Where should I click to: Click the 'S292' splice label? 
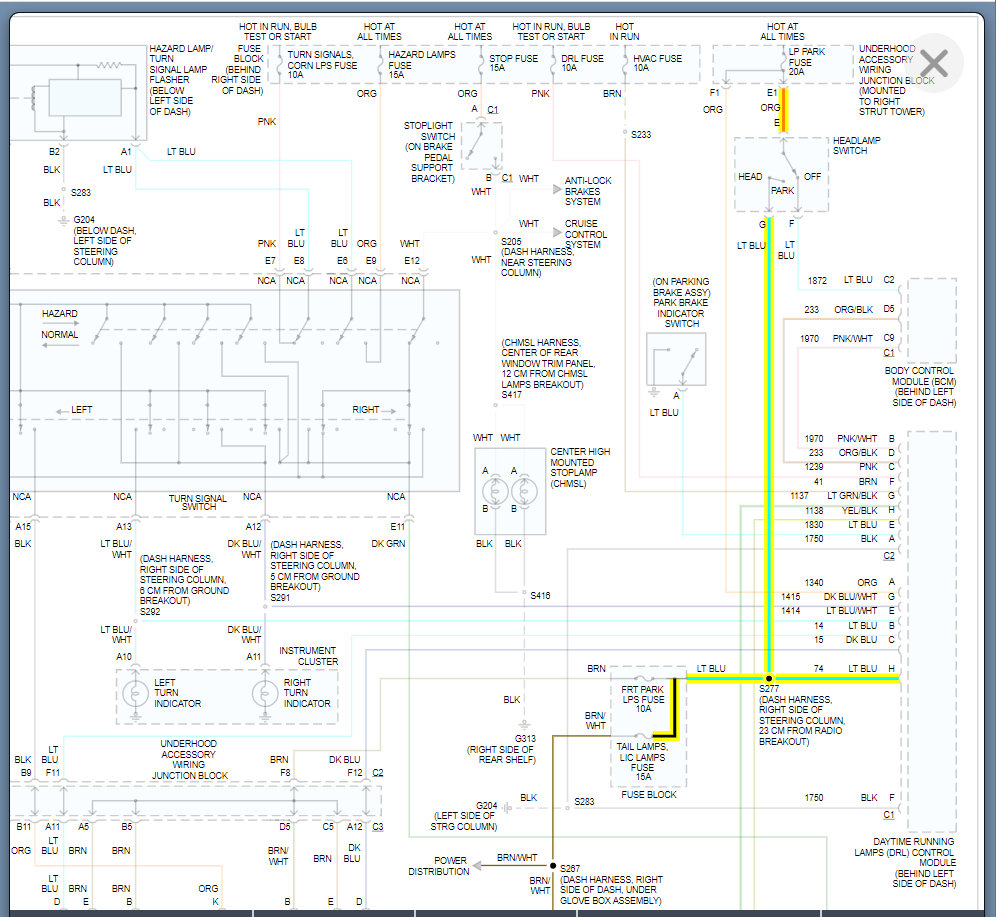coord(150,612)
